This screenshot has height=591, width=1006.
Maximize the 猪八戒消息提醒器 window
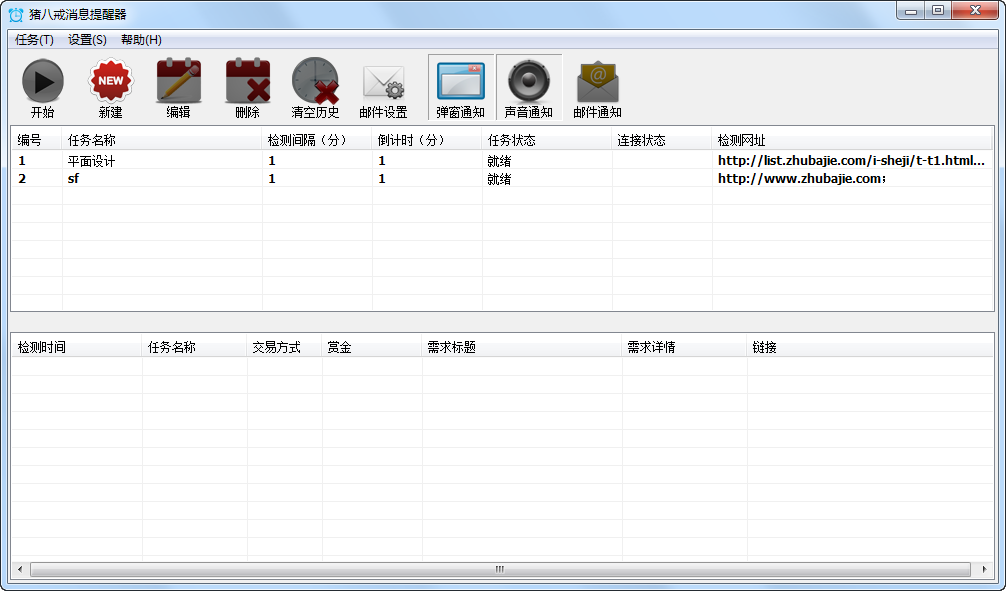[x=938, y=11]
